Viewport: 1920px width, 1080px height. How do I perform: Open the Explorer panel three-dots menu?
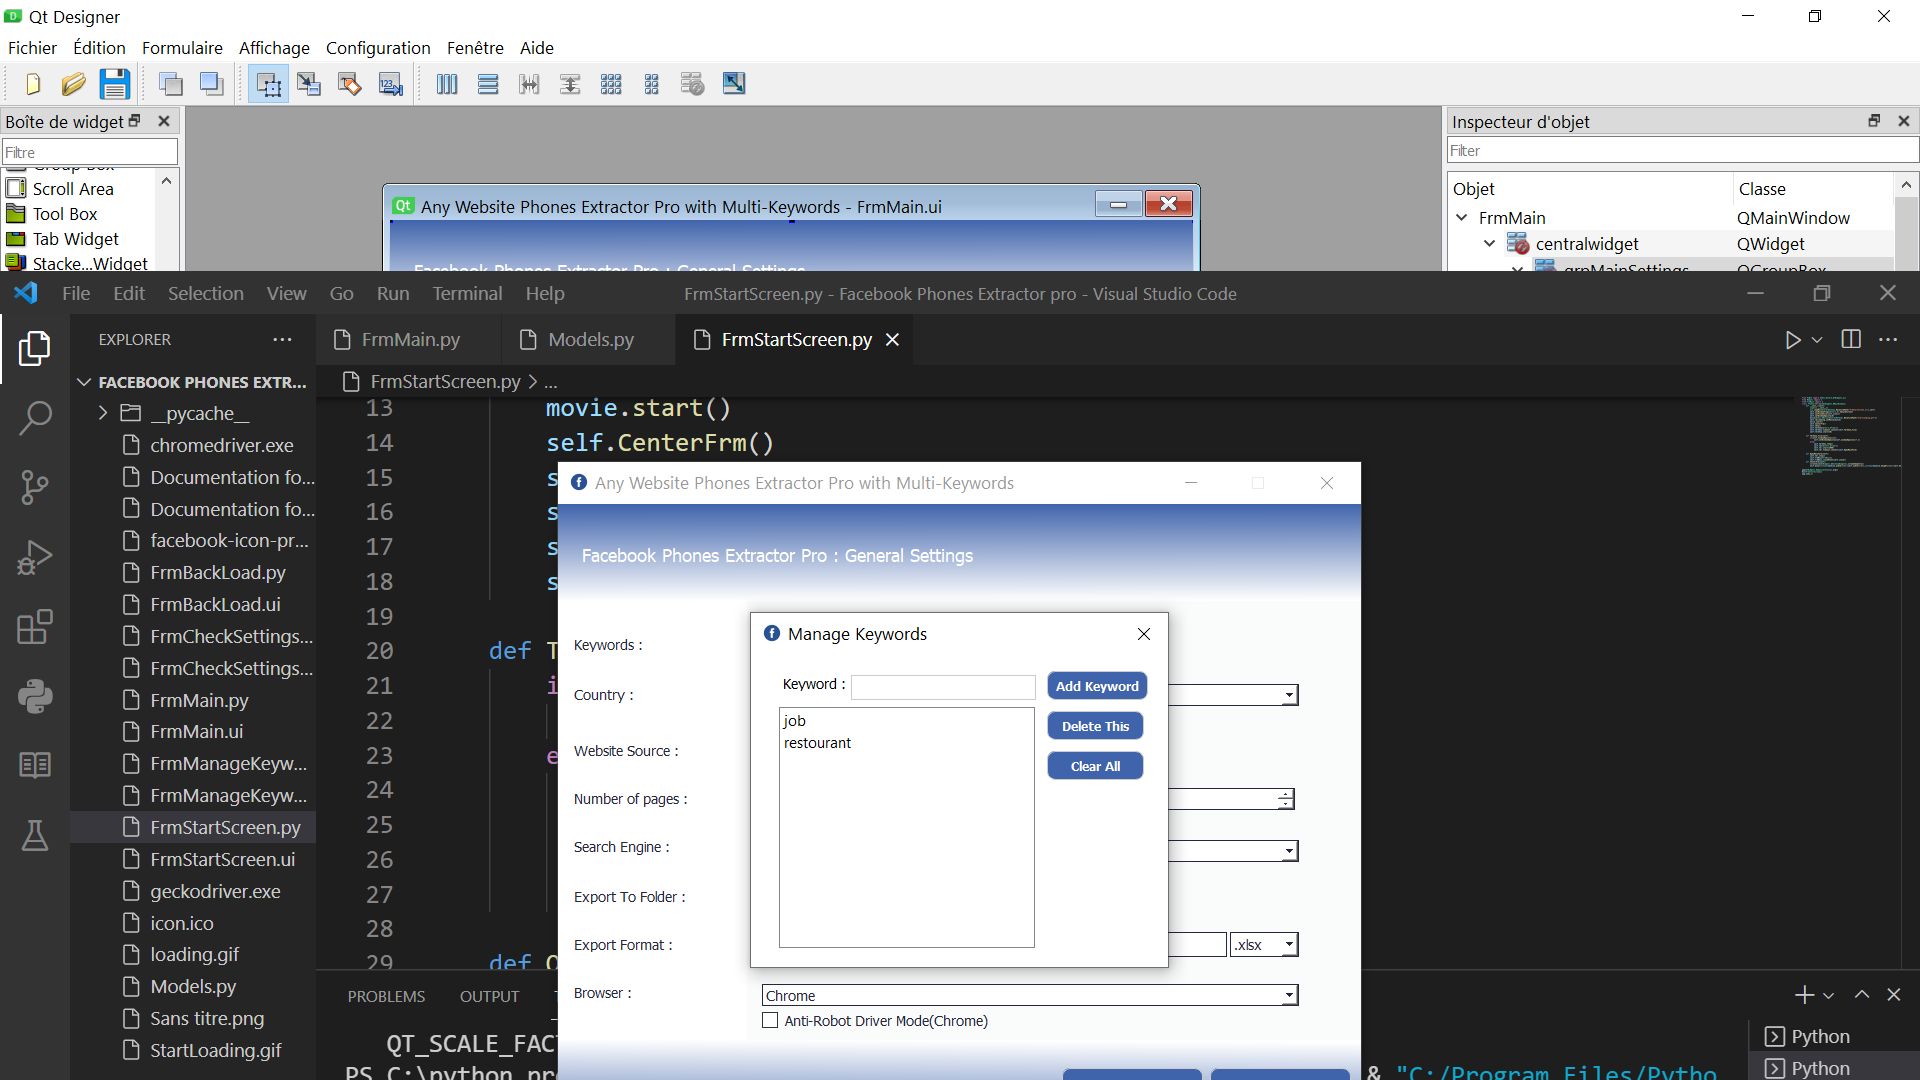283,339
